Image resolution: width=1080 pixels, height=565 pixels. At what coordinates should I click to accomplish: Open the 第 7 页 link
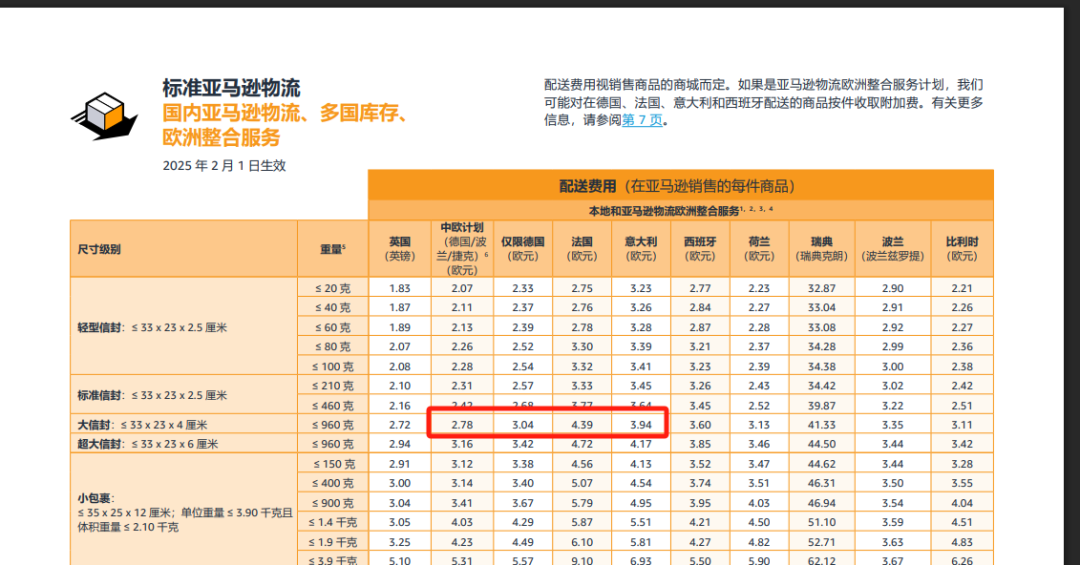click(642, 120)
